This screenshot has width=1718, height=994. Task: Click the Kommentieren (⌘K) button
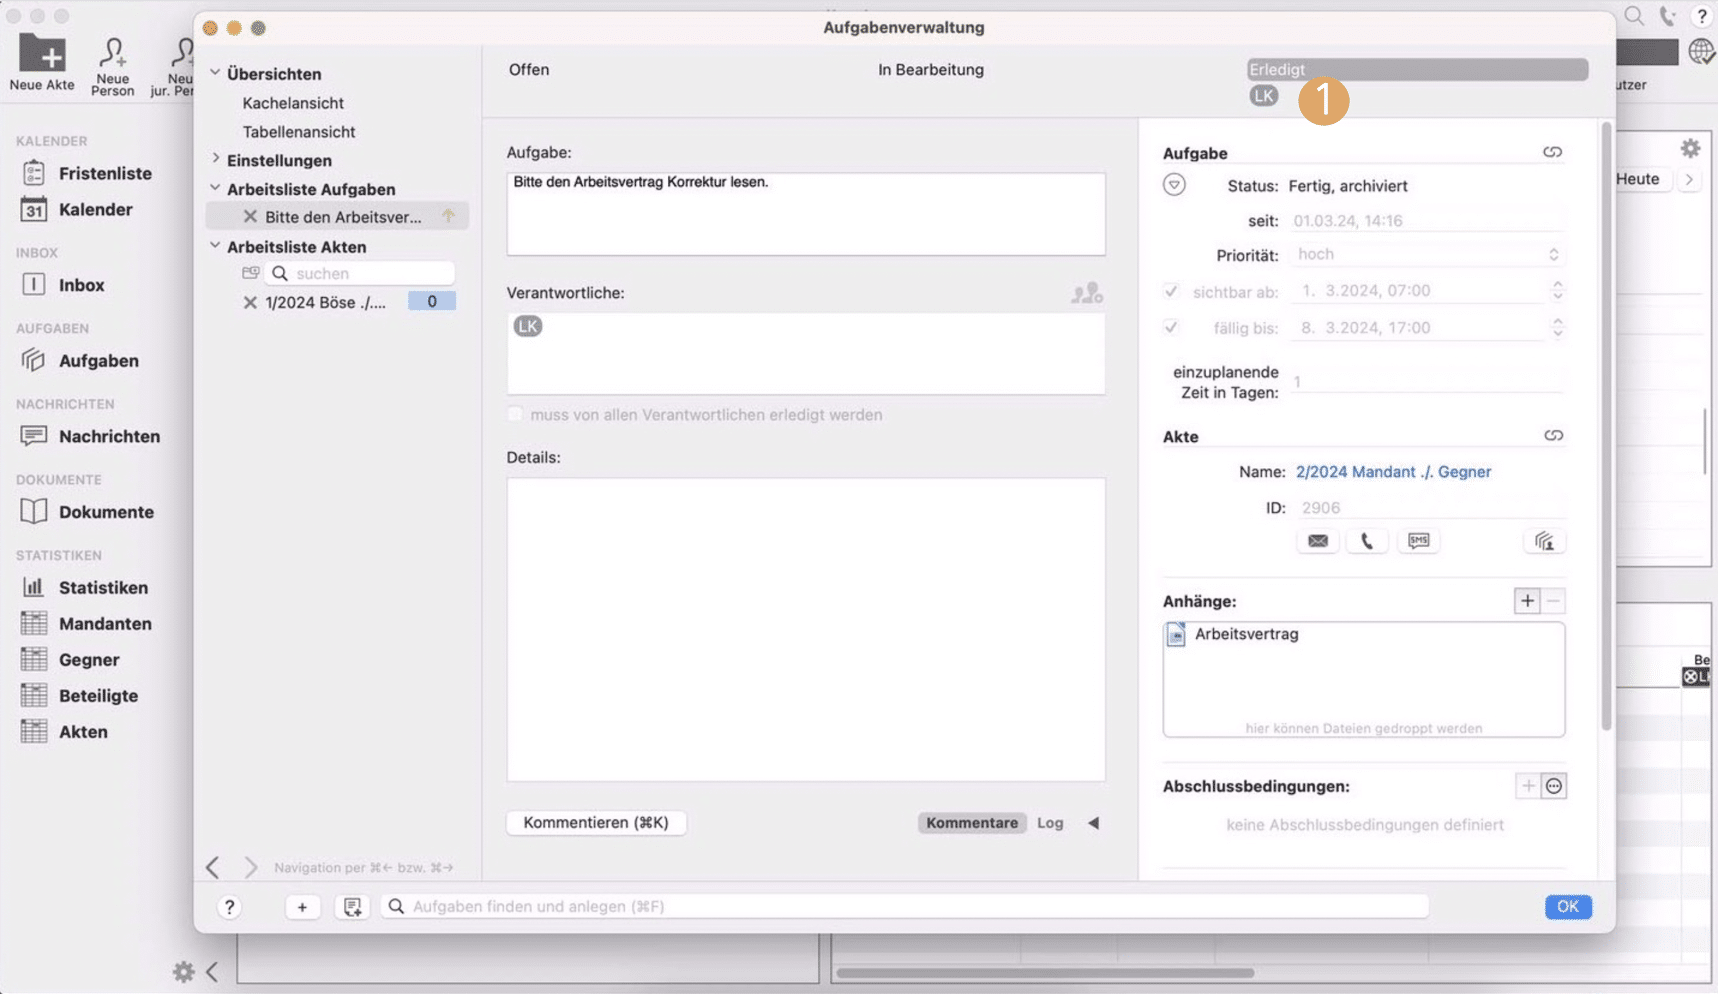coord(596,822)
